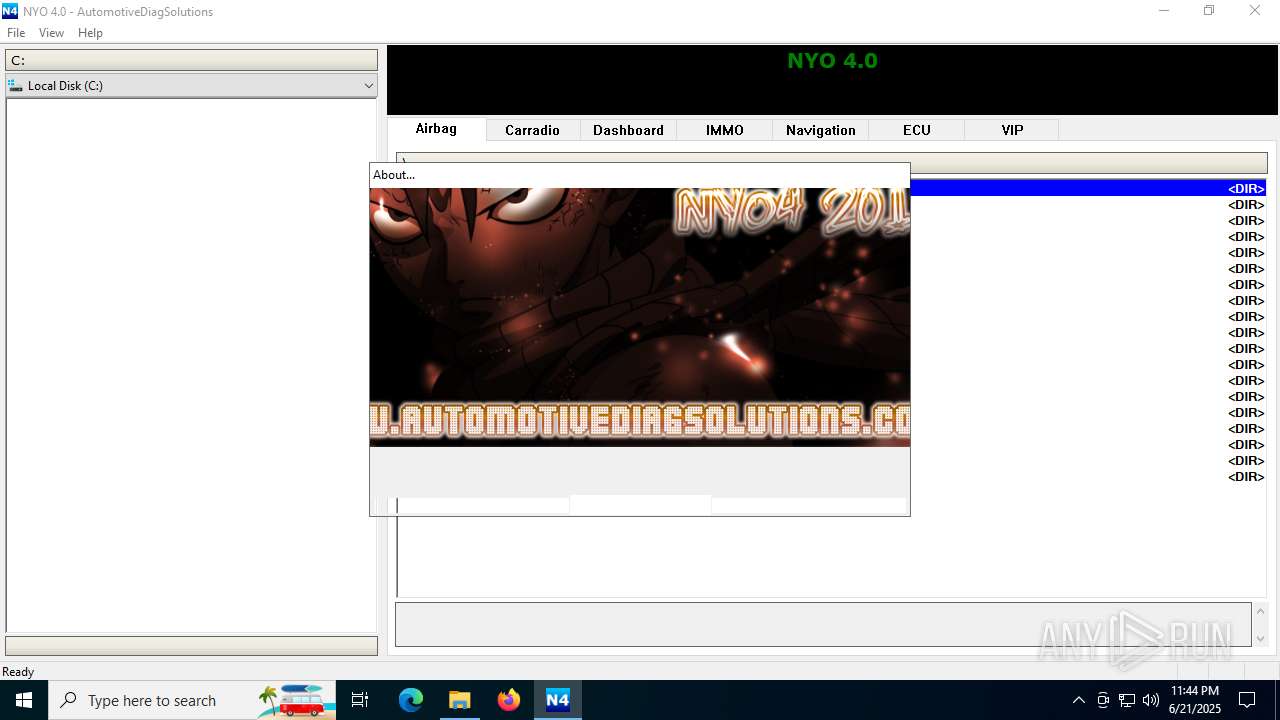Minimize the NYO 4.0 window
The height and width of the screenshot is (720, 1280).
pyautogui.click(x=1164, y=11)
